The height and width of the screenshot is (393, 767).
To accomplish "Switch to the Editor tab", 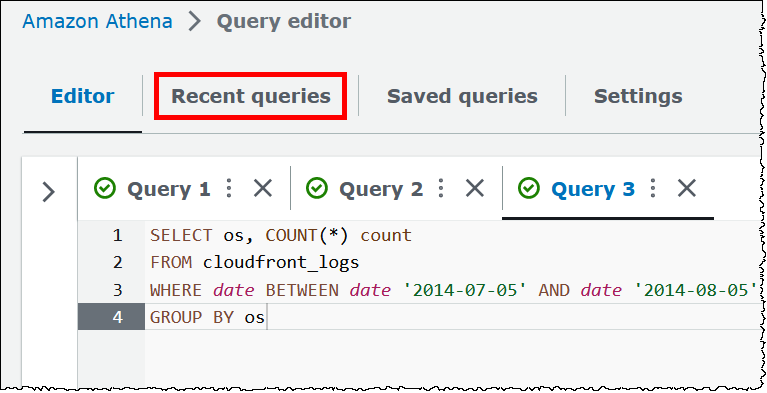I will [83, 96].
